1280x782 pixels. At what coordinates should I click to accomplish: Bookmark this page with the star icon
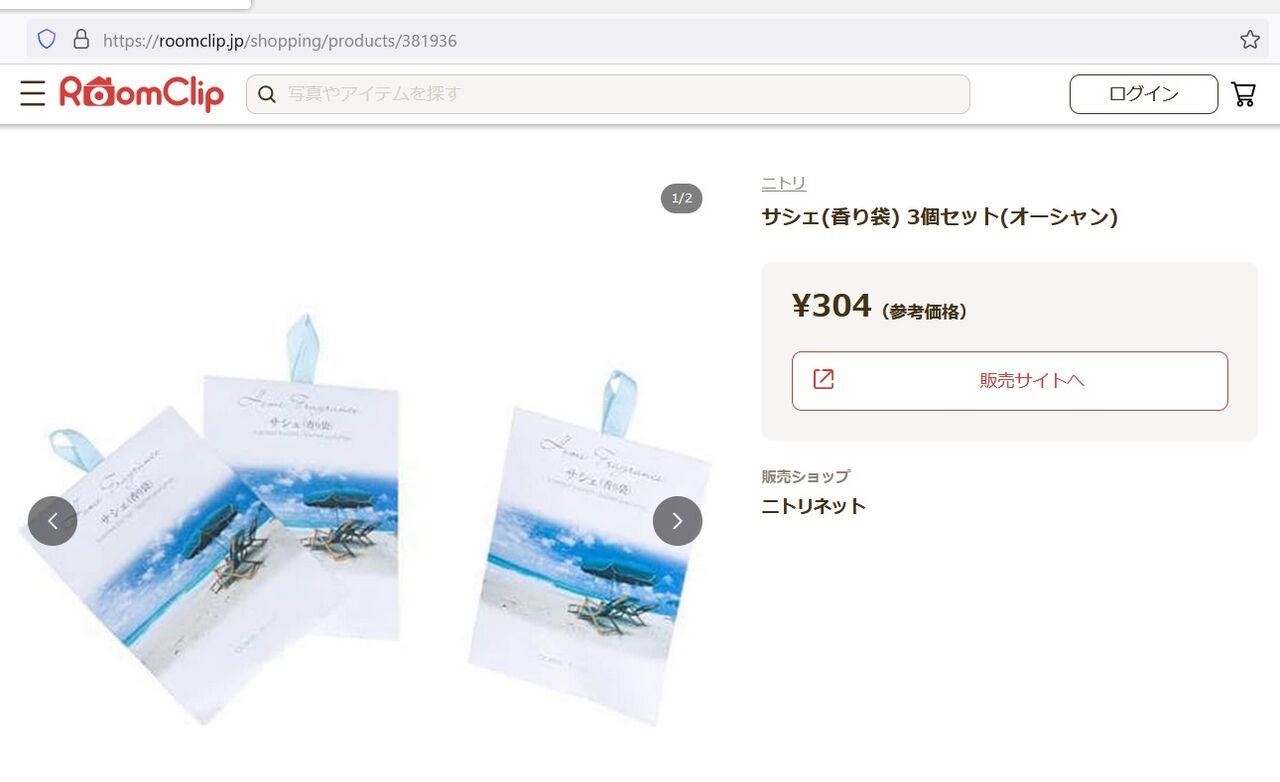[1250, 40]
